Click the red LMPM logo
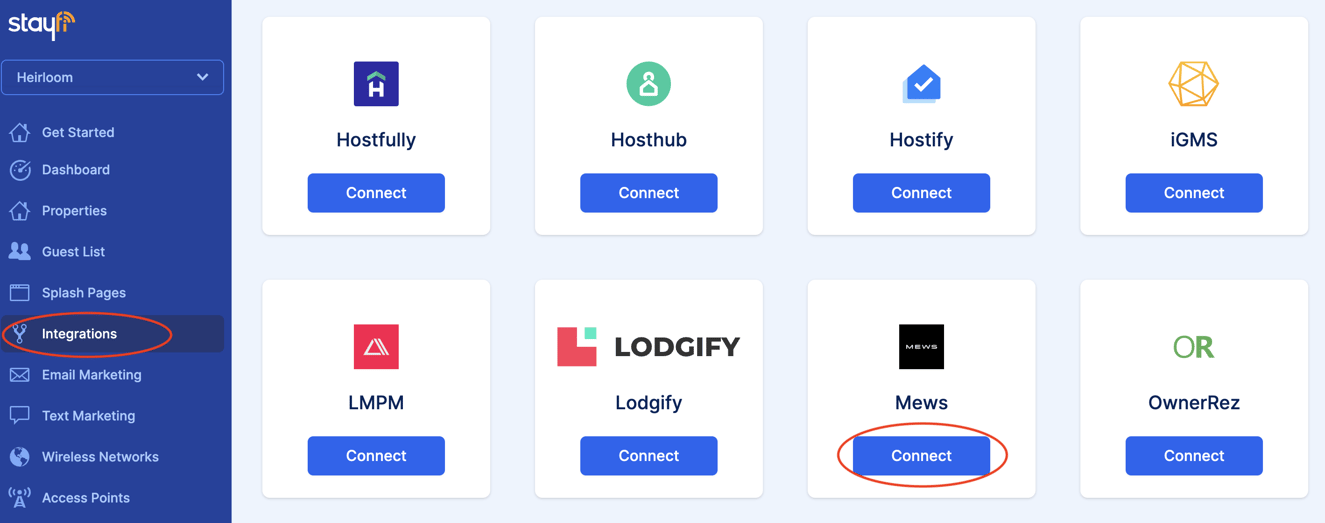This screenshot has height=523, width=1325. (x=376, y=347)
